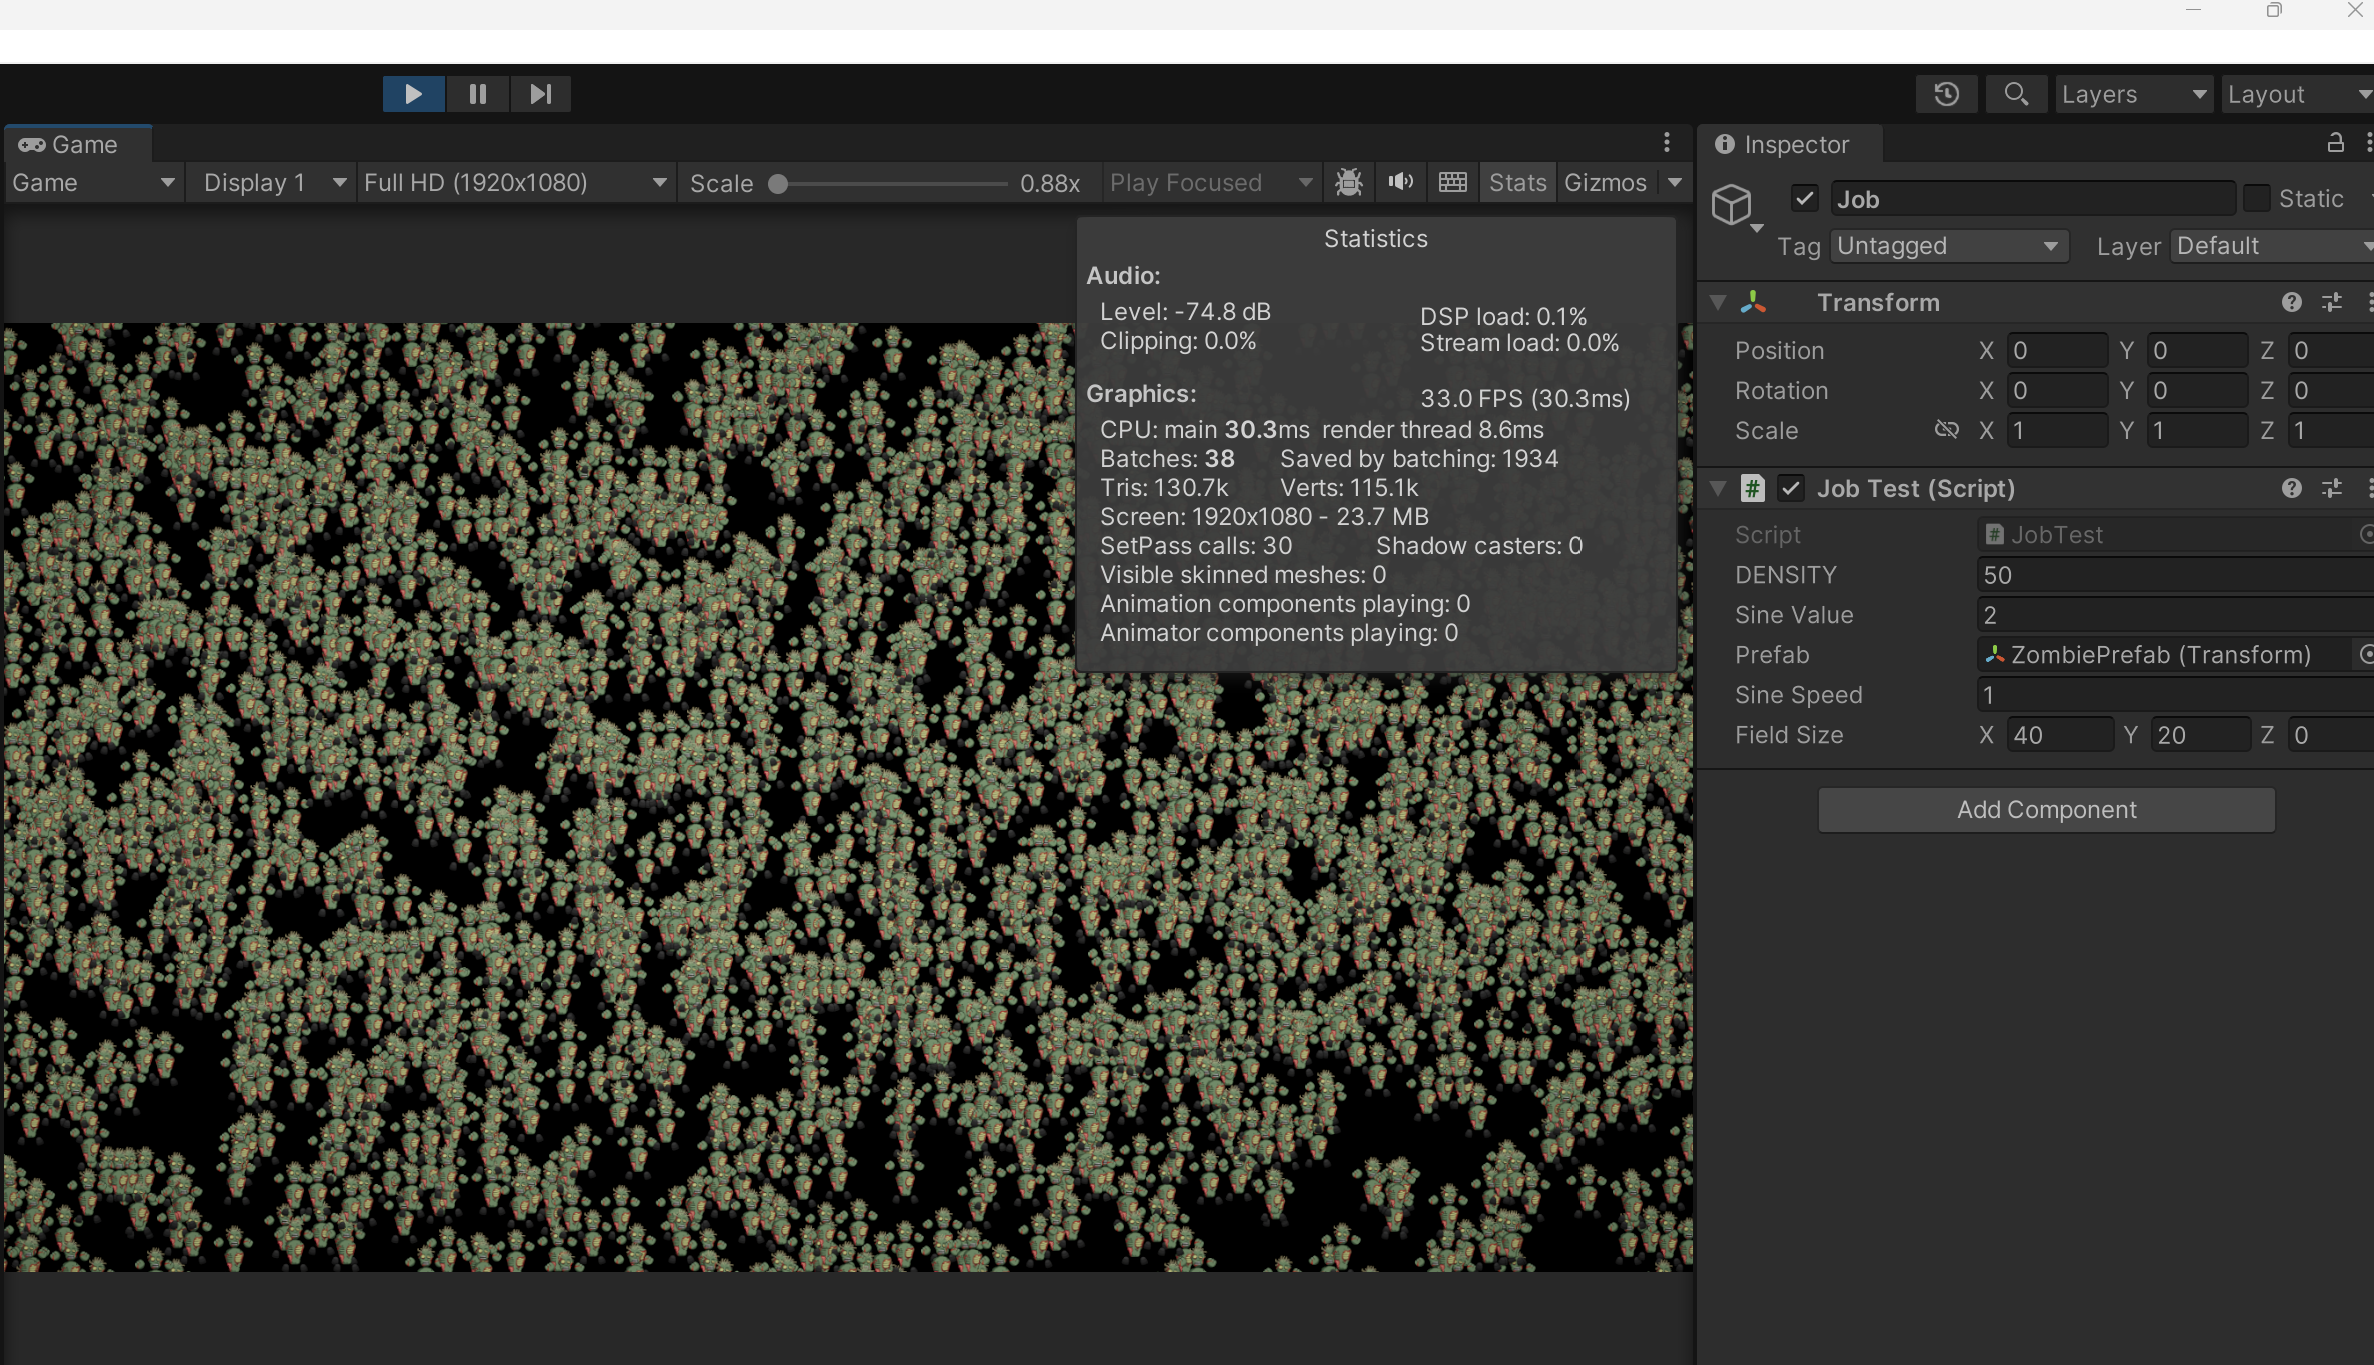Click the Play button

[x=413, y=94]
